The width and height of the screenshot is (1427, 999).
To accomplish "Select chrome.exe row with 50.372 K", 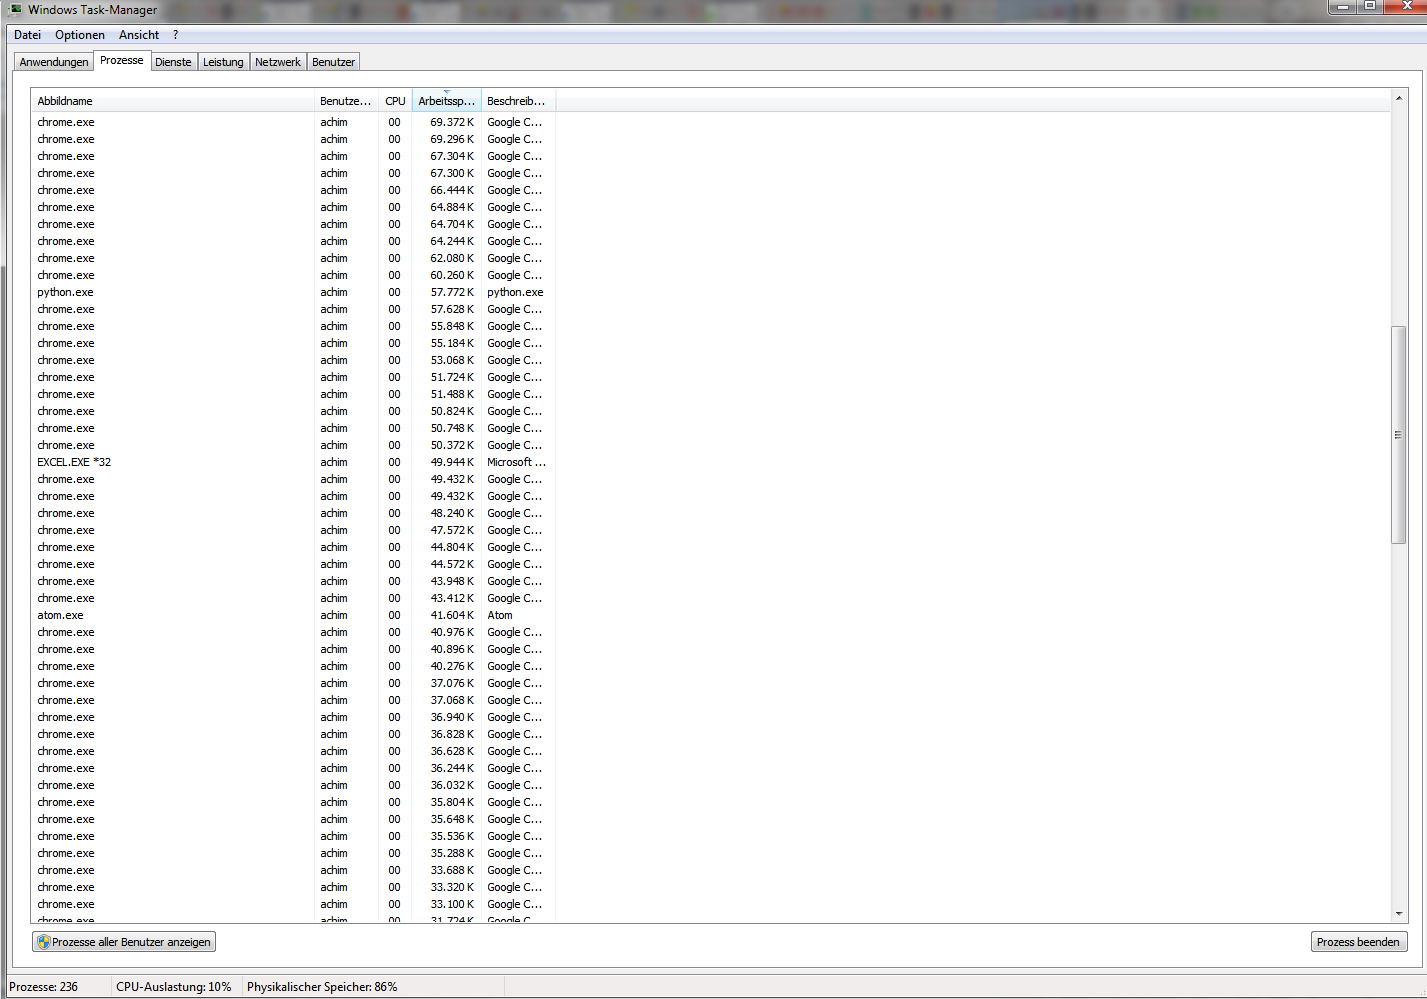I will 293,445.
